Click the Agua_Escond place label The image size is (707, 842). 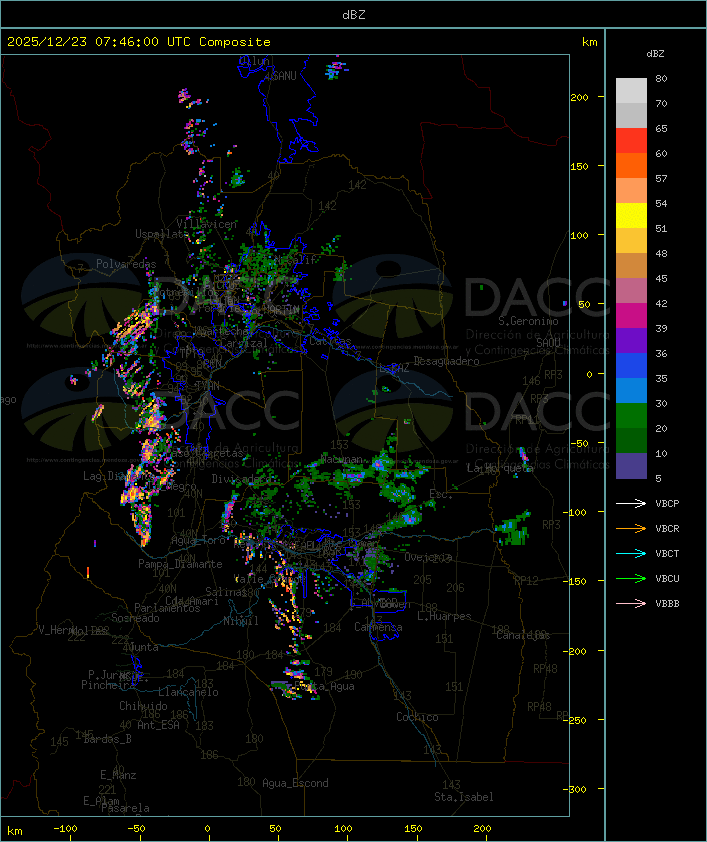pos(295,783)
